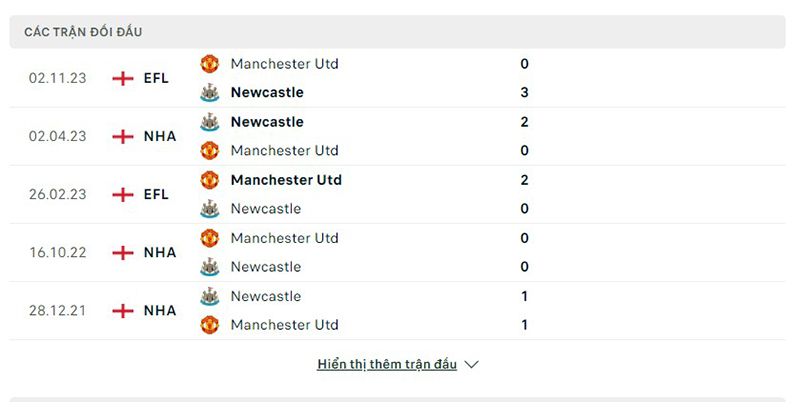Viewport: 800px width, 402px height.
Task: Click EFL league label for 26.02.23
Action: [156, 194]
